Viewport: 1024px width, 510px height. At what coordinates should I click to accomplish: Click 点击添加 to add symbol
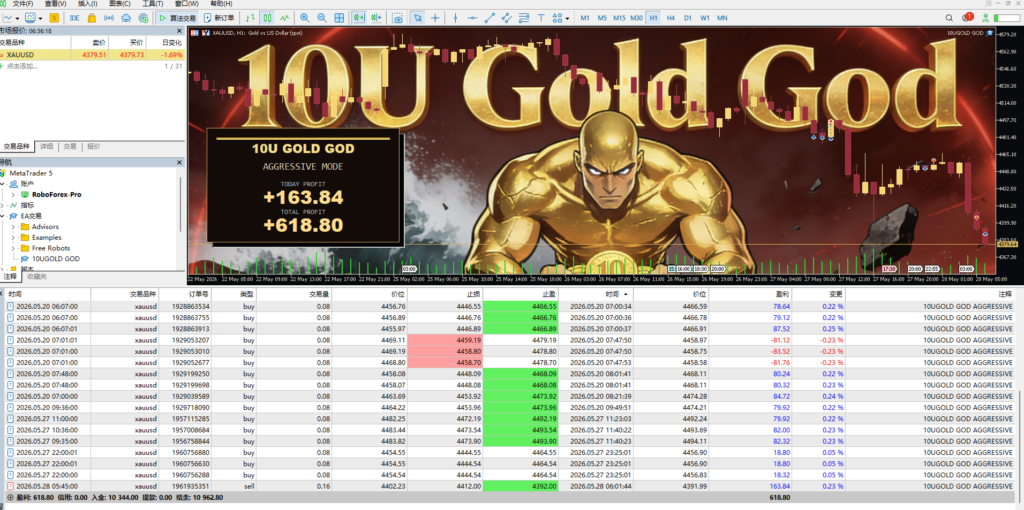point(22,66)
